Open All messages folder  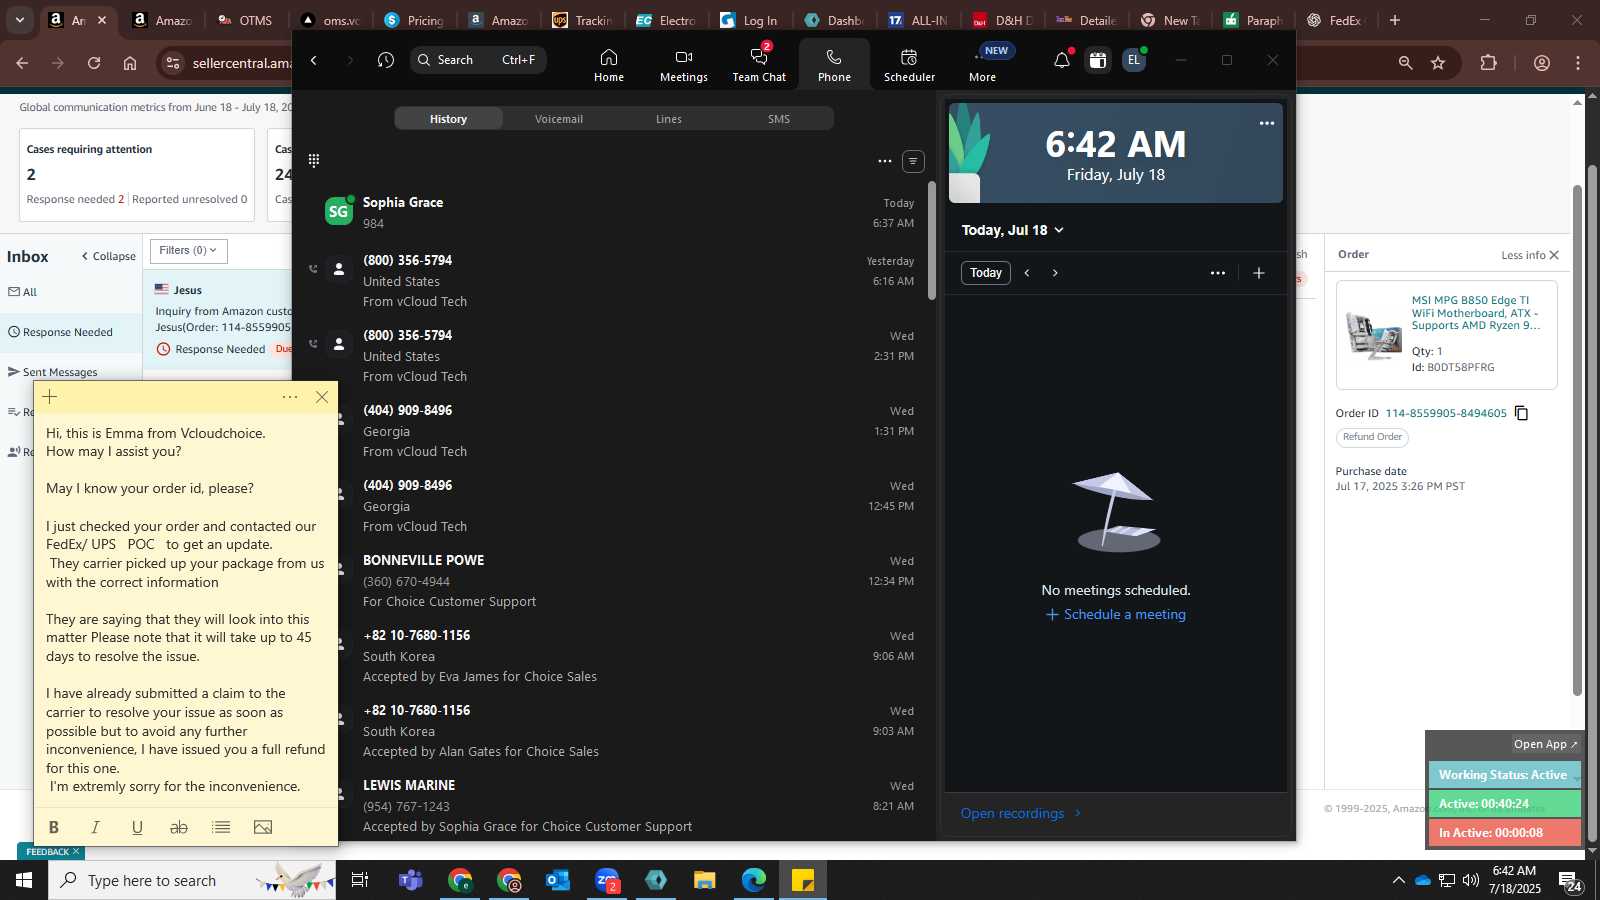coord(23,292)
